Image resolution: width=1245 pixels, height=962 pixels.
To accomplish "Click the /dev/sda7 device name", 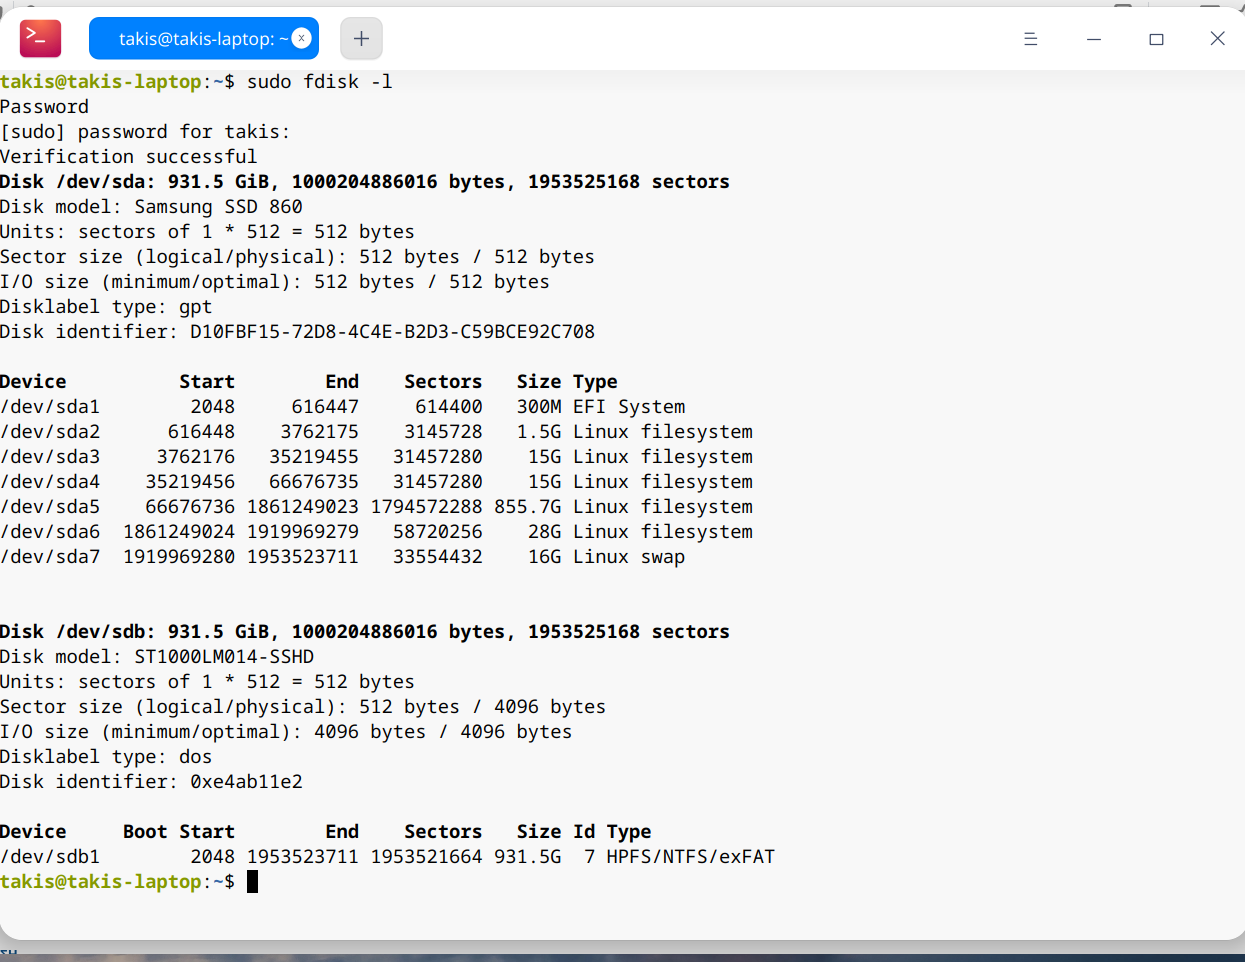I will pyautogui.click(x=50, y=556).
